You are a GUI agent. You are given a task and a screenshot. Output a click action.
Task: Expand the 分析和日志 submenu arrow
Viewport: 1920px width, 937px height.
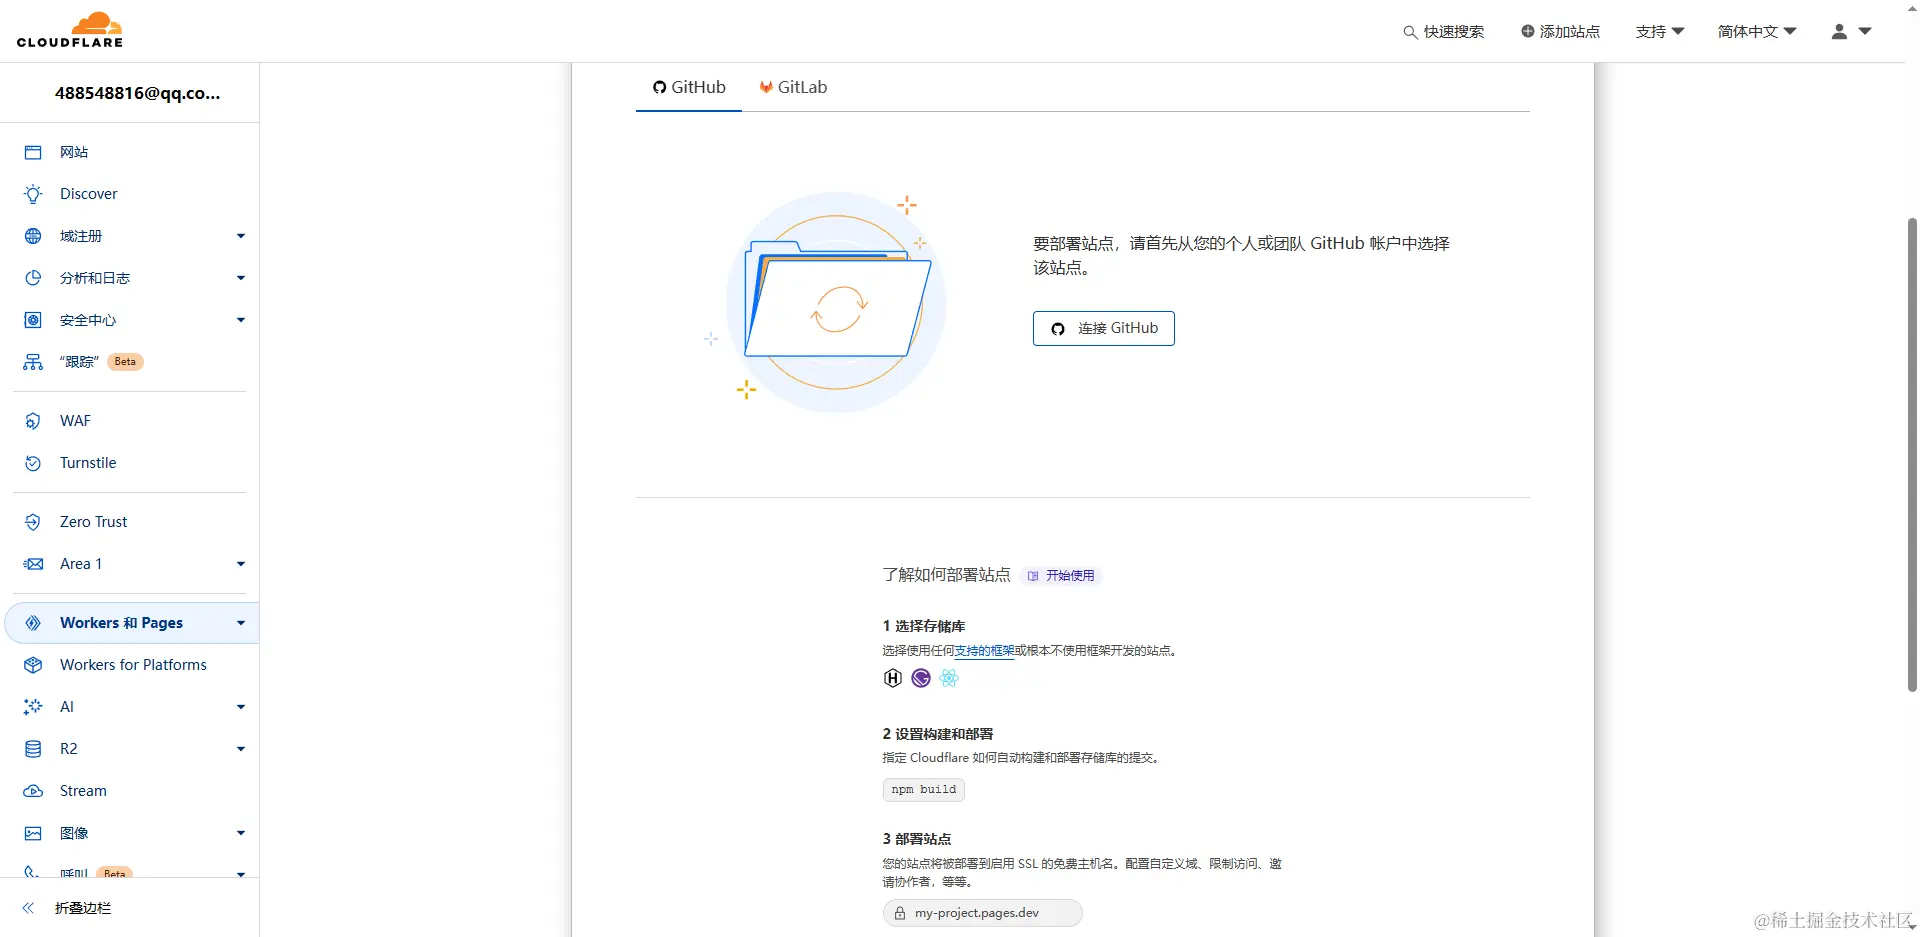(x=241, y=278)
